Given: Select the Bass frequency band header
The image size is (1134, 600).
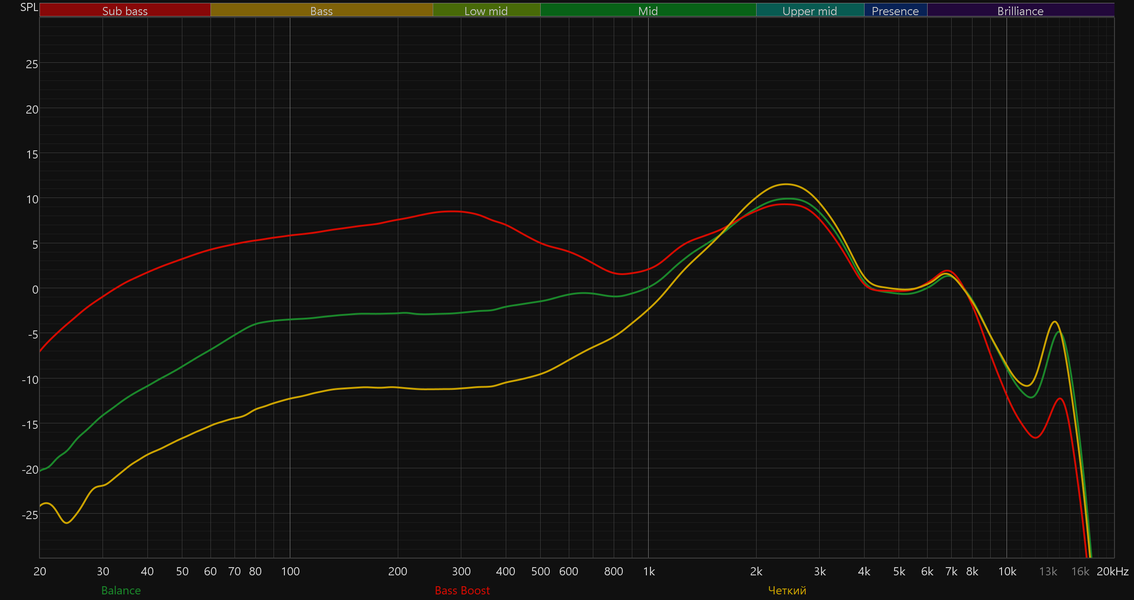Looking at the screenshot, I should point(322,11).
